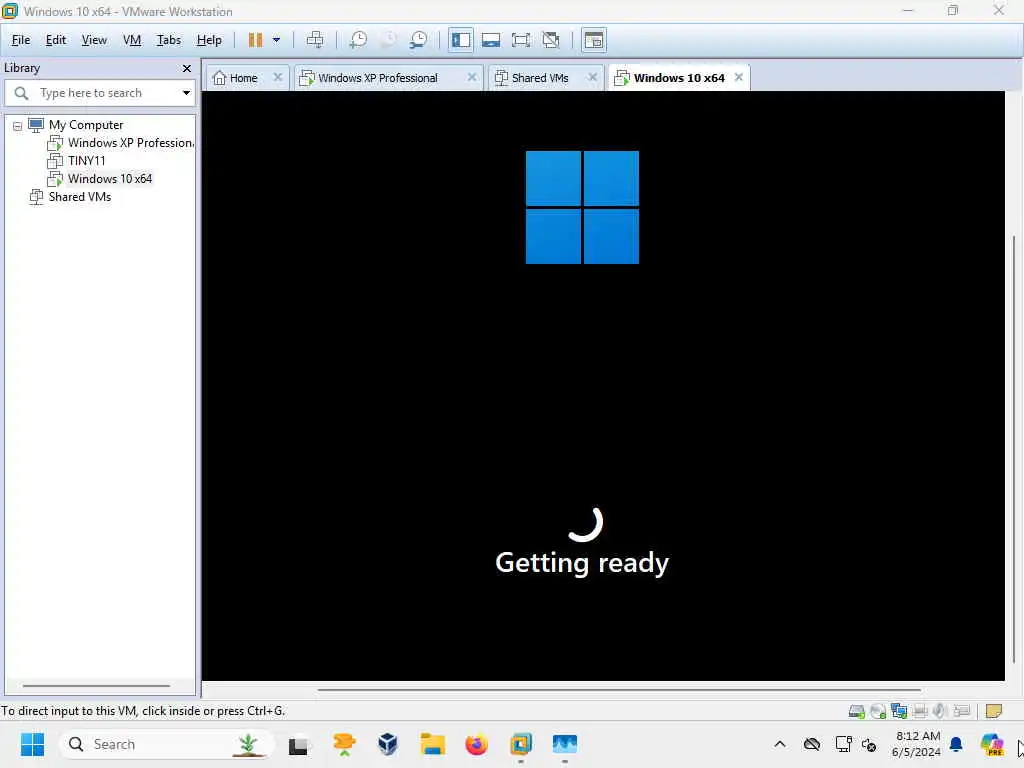Viewport: 1024px width, 768px height.
Task: Click the library panel horizontal scrollbar
Action: click(x=96, y=686)
